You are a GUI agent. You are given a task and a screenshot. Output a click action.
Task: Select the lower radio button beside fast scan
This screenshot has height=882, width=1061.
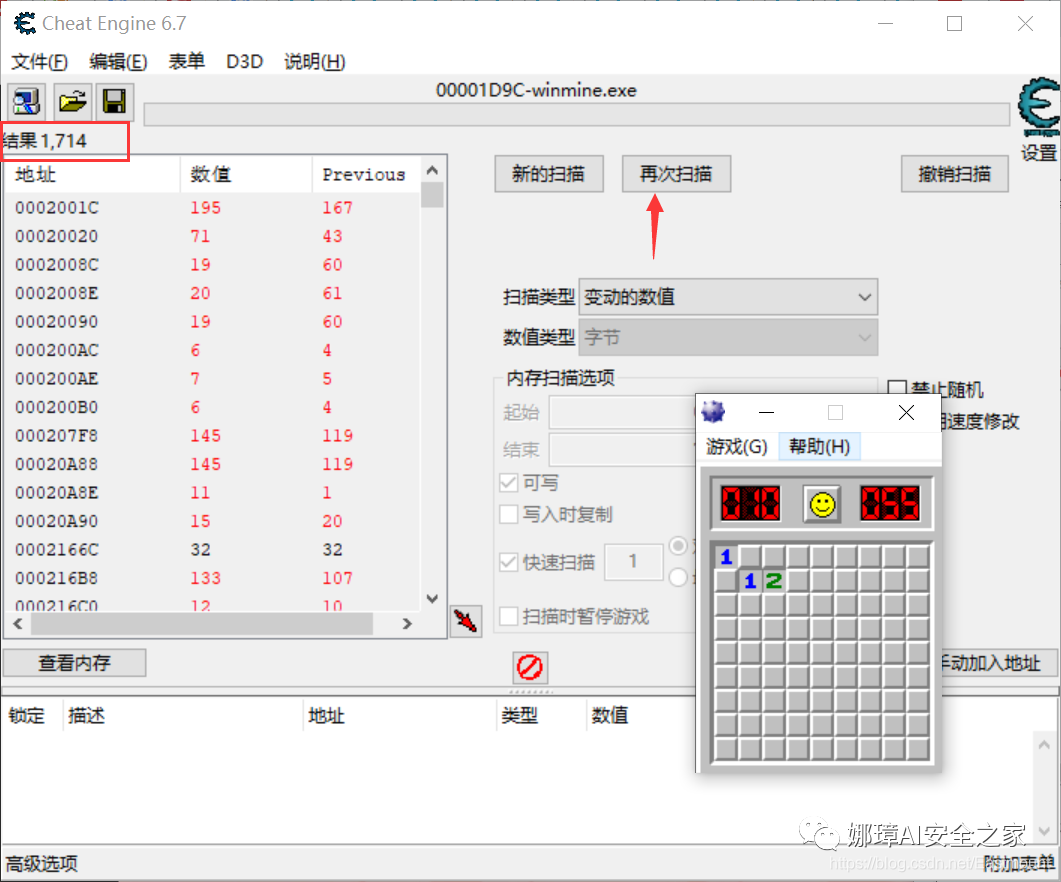[x=678, y=577]
